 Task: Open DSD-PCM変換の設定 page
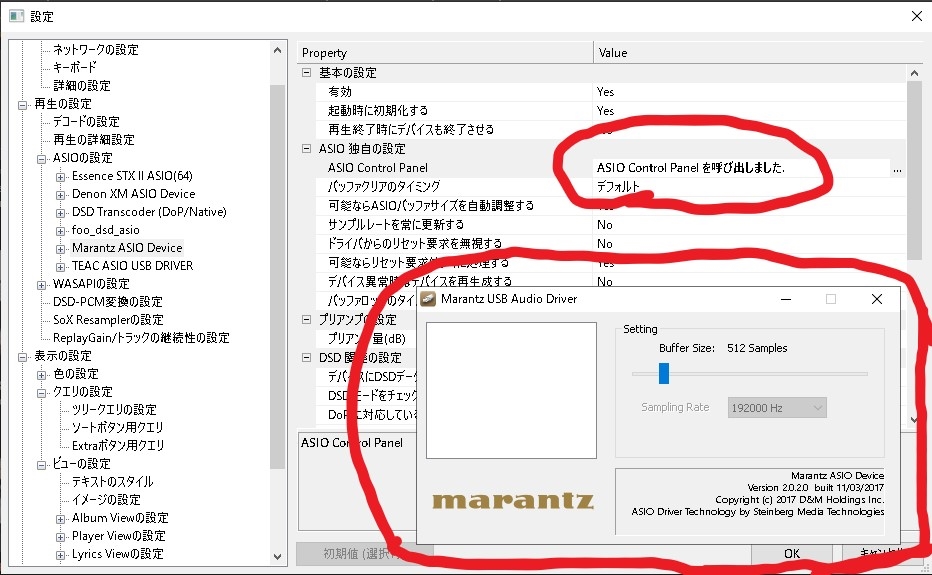pyautogui.click(x=108, y=302)
